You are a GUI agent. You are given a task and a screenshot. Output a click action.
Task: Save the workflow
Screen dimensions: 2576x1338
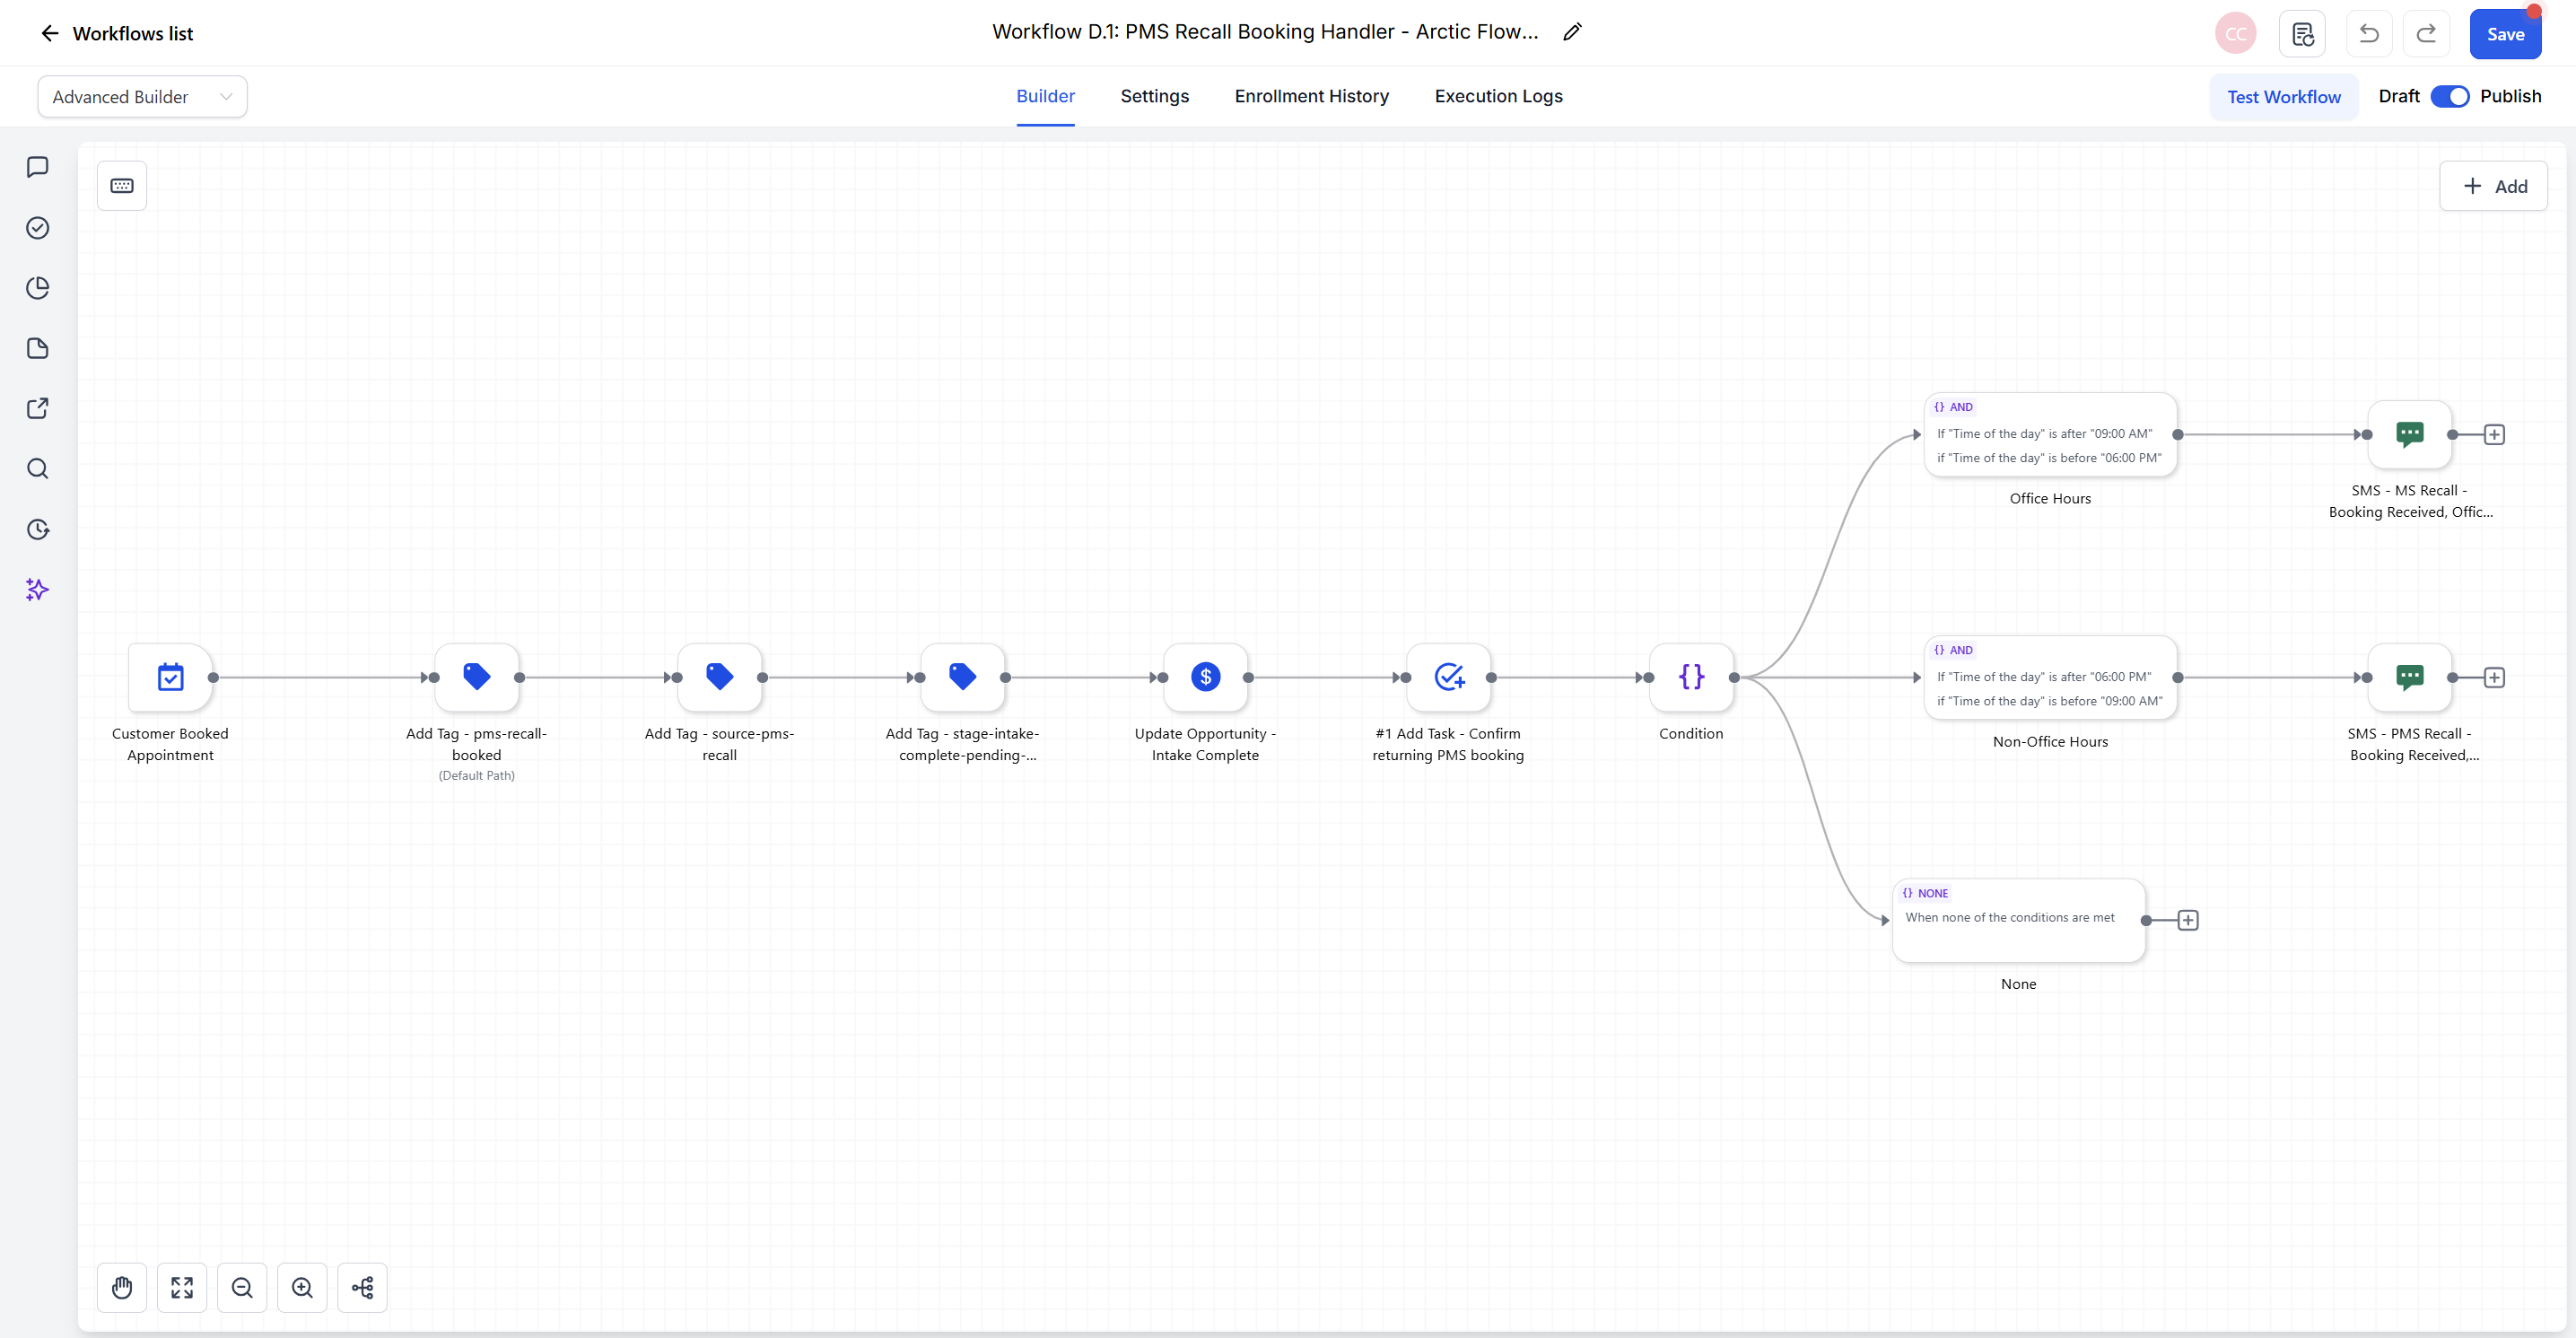point(2505,34)
